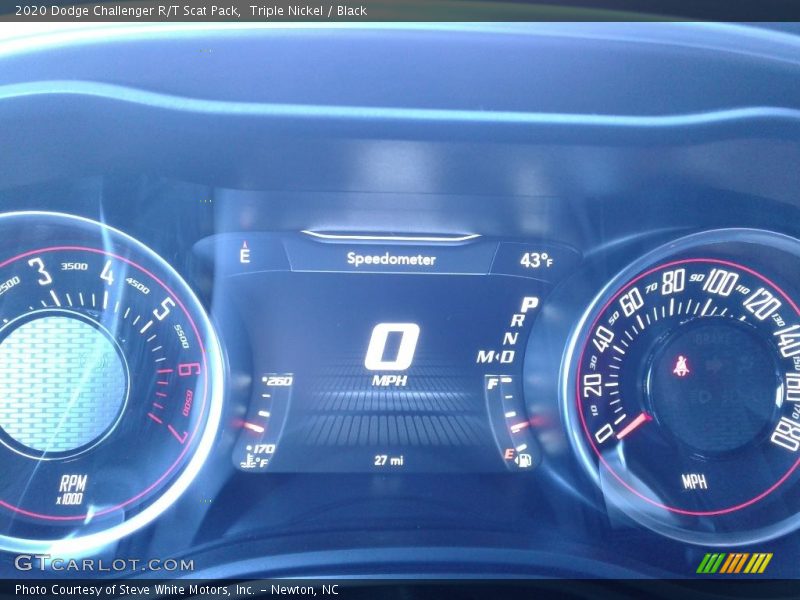
Task: Select gear P in the shift indicator
Action: 529,305
